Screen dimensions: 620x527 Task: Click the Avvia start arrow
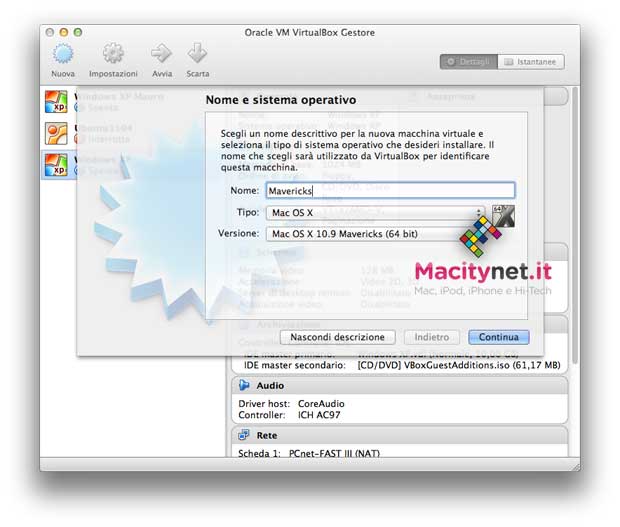162,53
